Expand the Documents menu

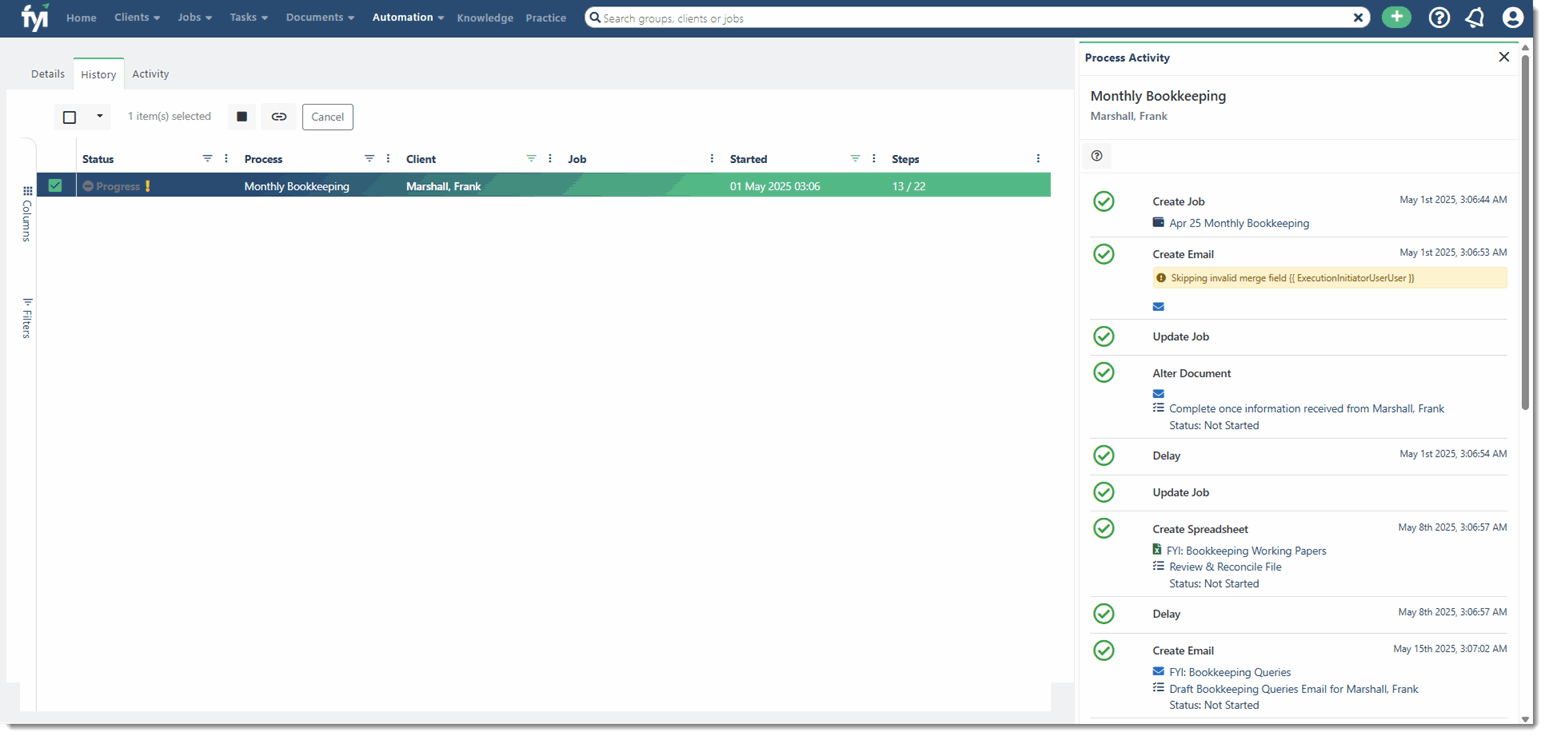tap(321, 18)
